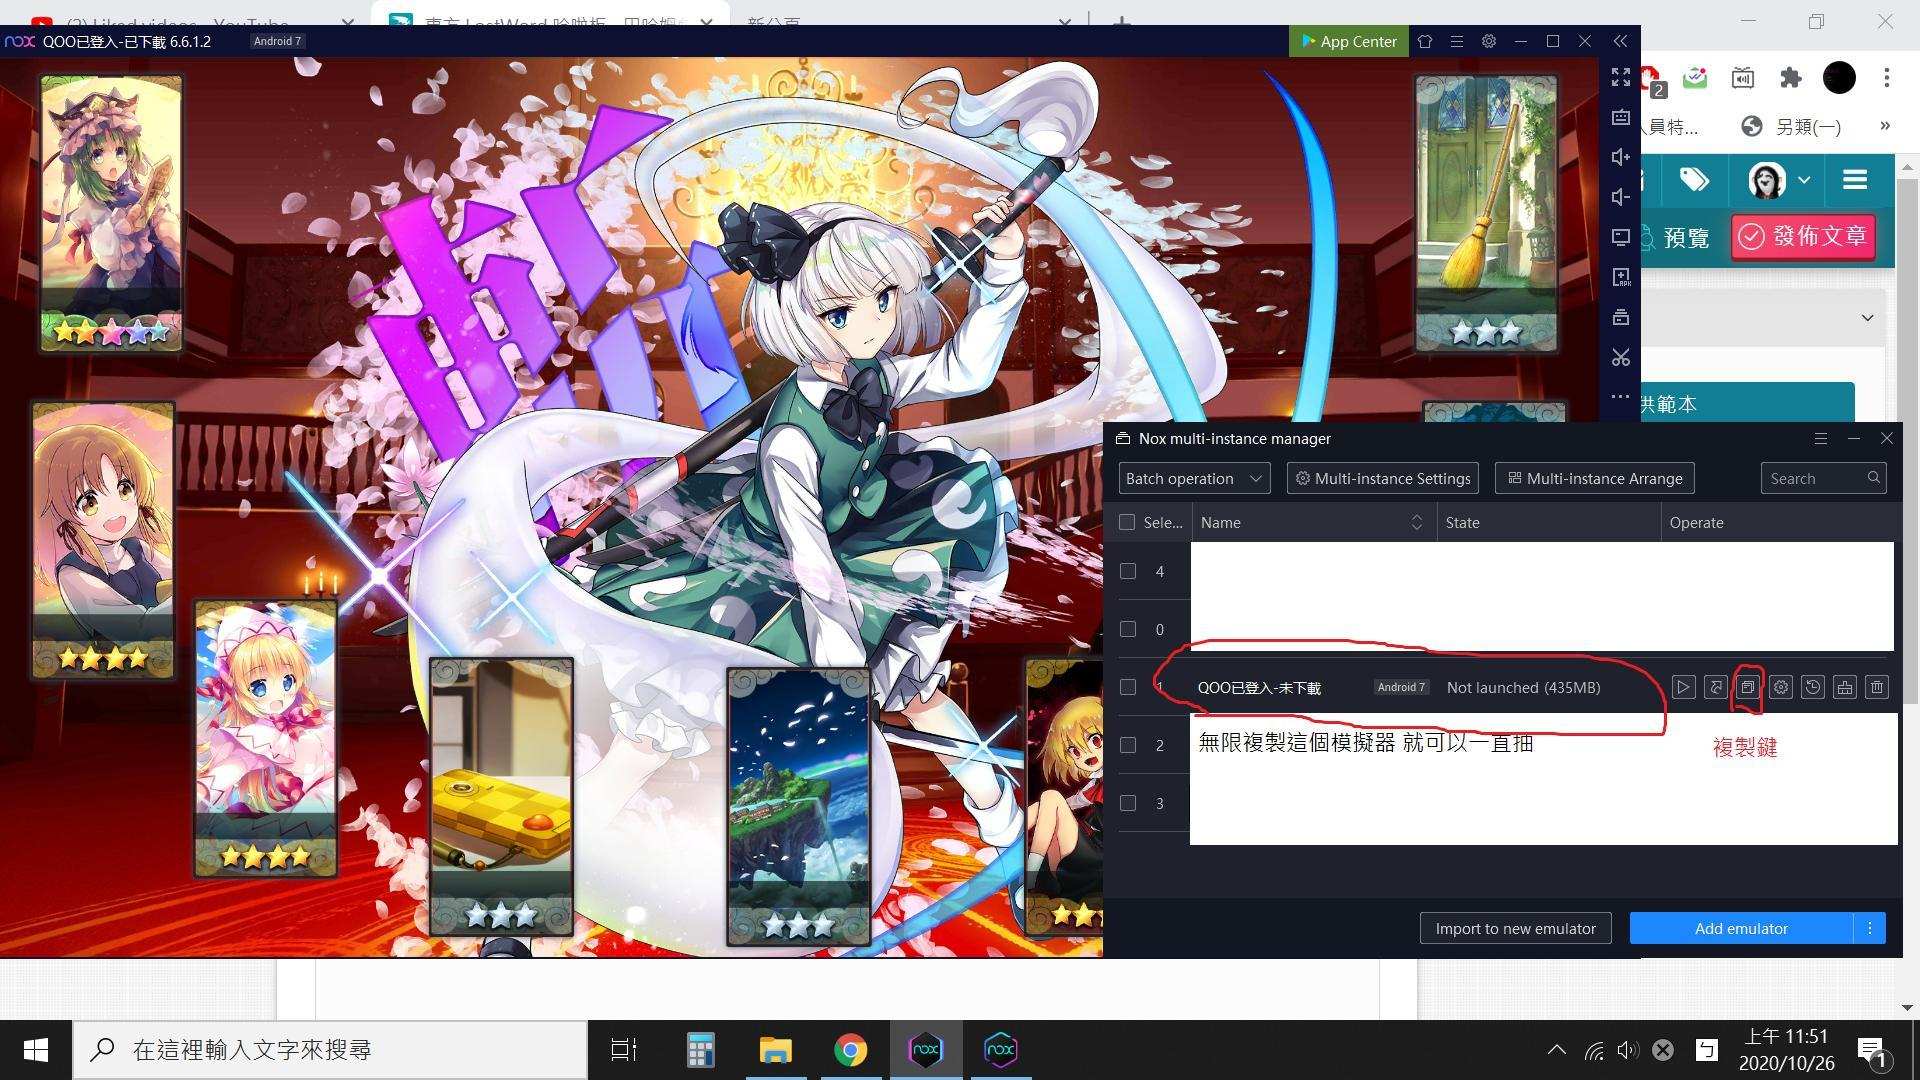
Task: Open Nox keyboard mapping tool
Action: tap(1621, 117)
